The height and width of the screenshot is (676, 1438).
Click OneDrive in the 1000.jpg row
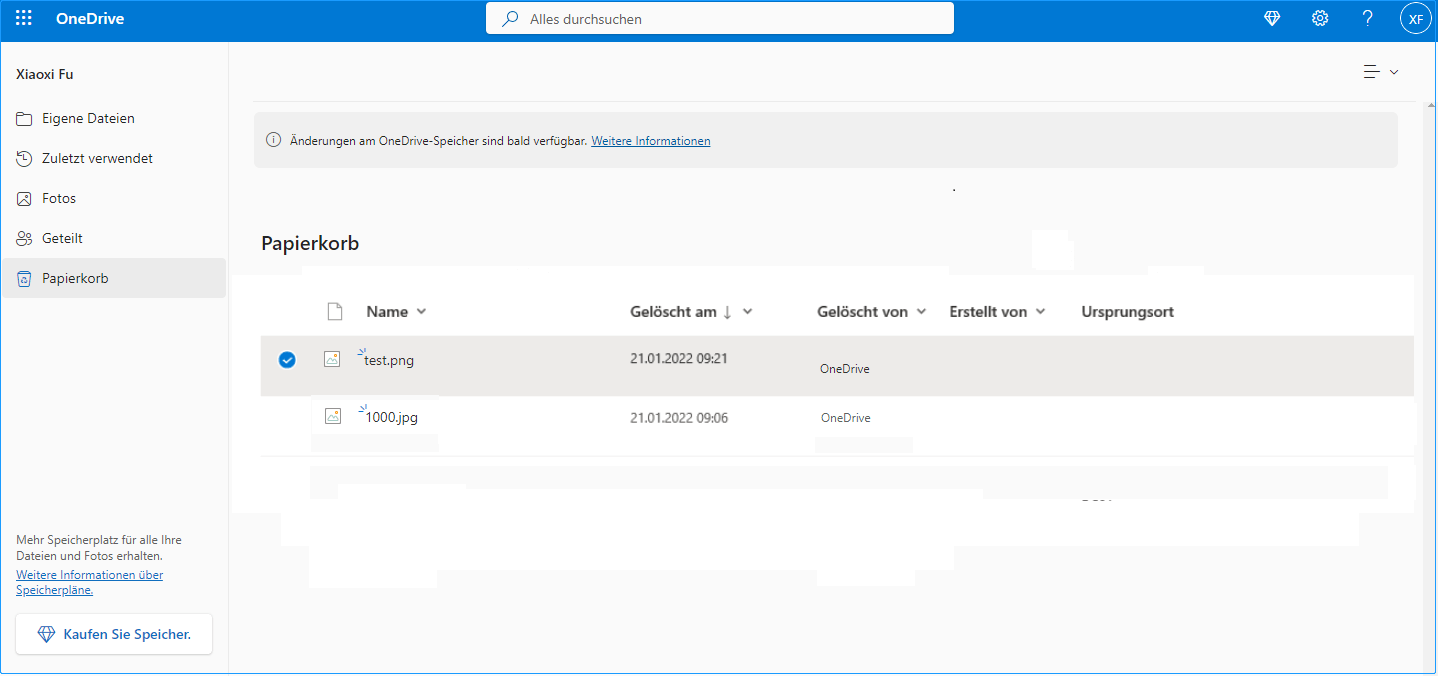pos(846,418)
